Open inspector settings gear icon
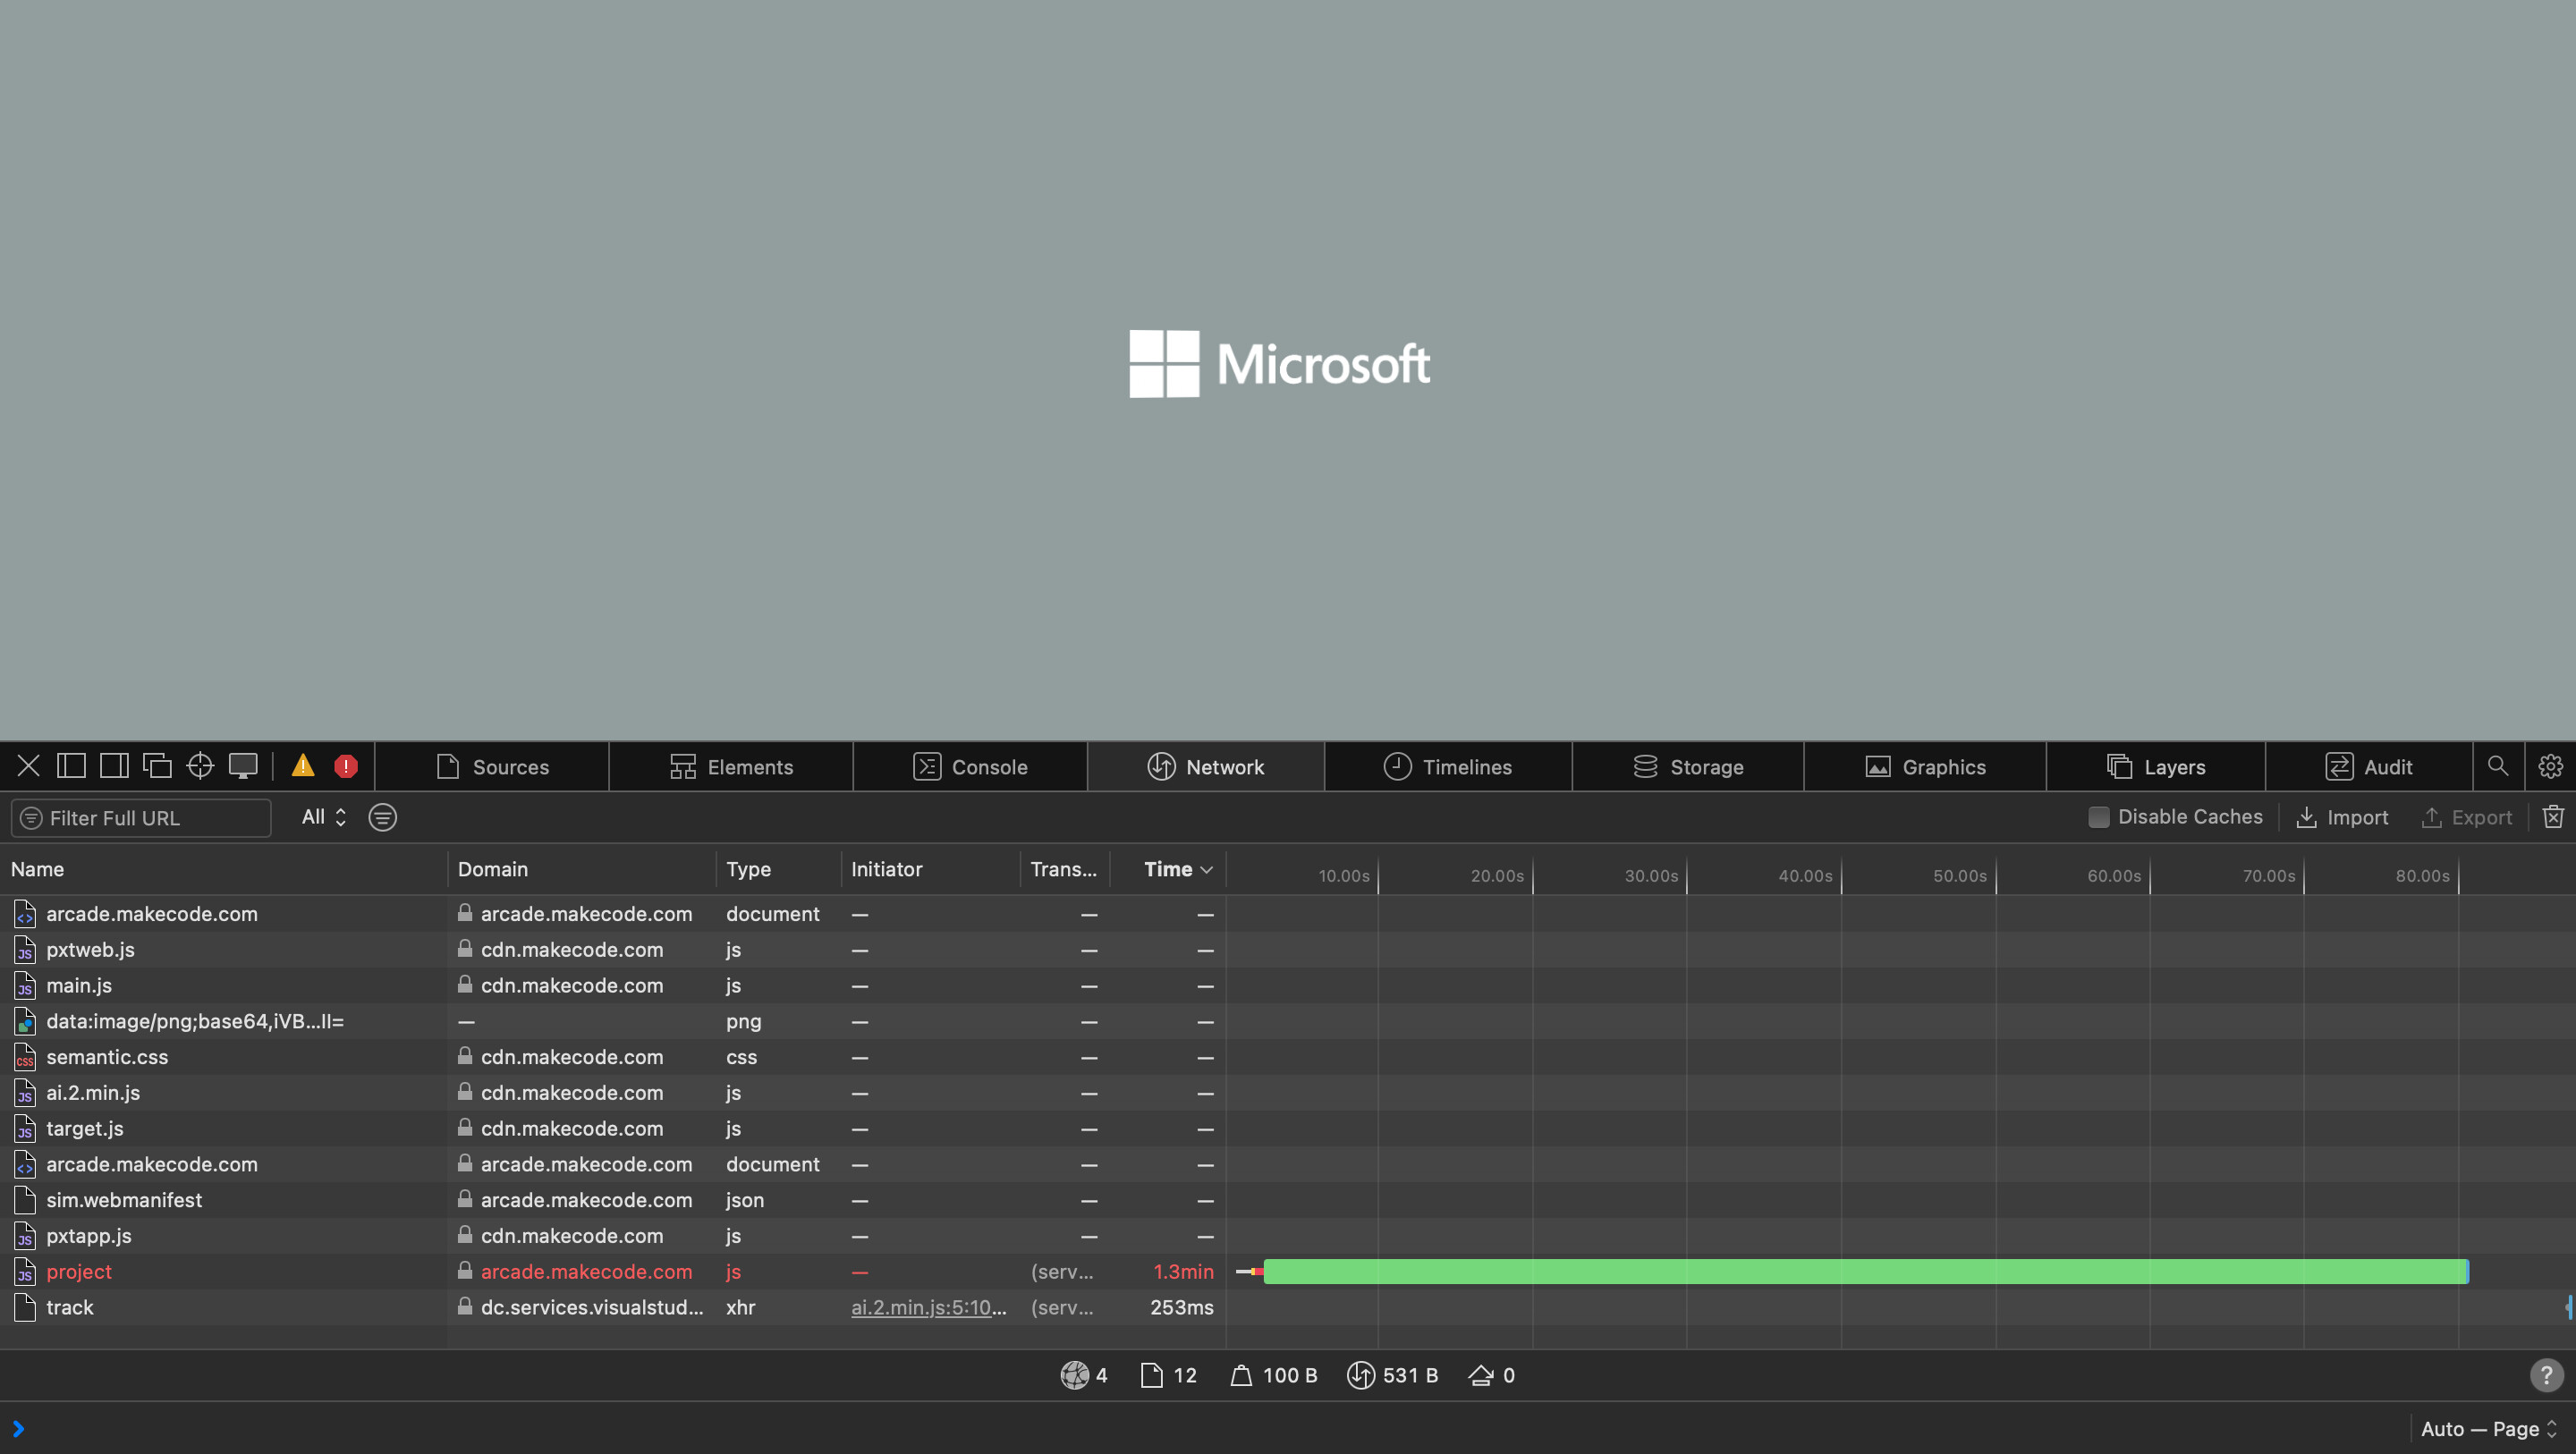The height and width of the screenshot is (1454, 2576). click(2550, 767)
